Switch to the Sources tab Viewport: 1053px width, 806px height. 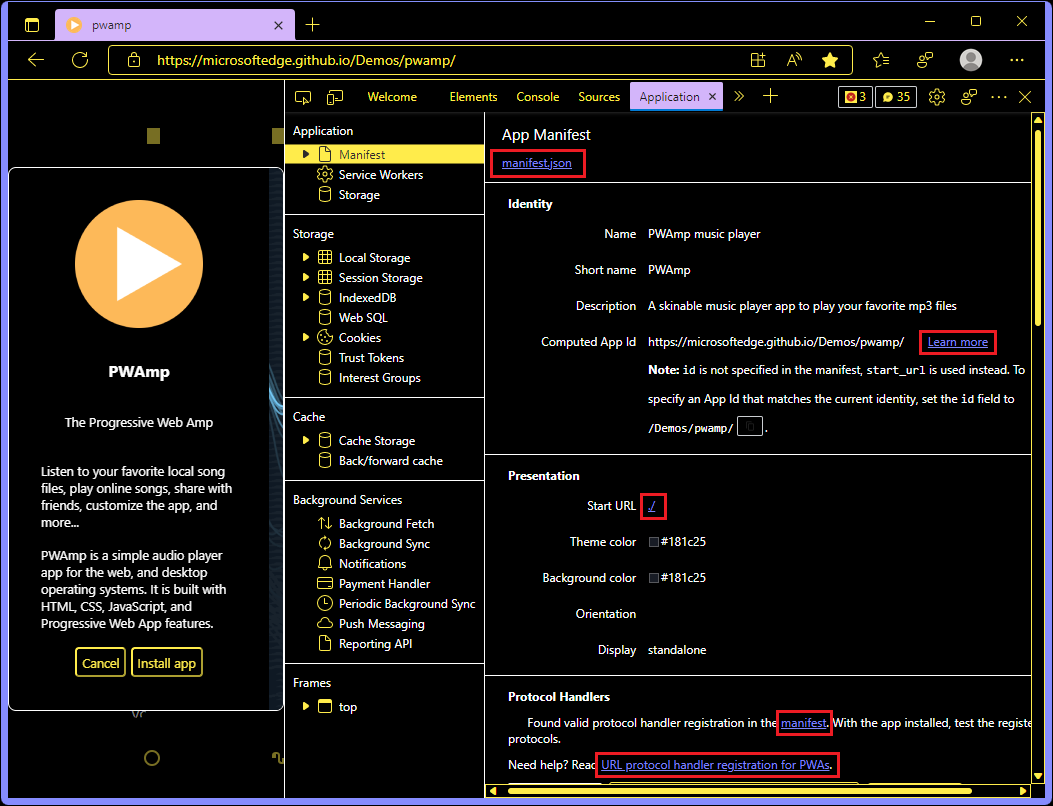click(x=599, y=97)
